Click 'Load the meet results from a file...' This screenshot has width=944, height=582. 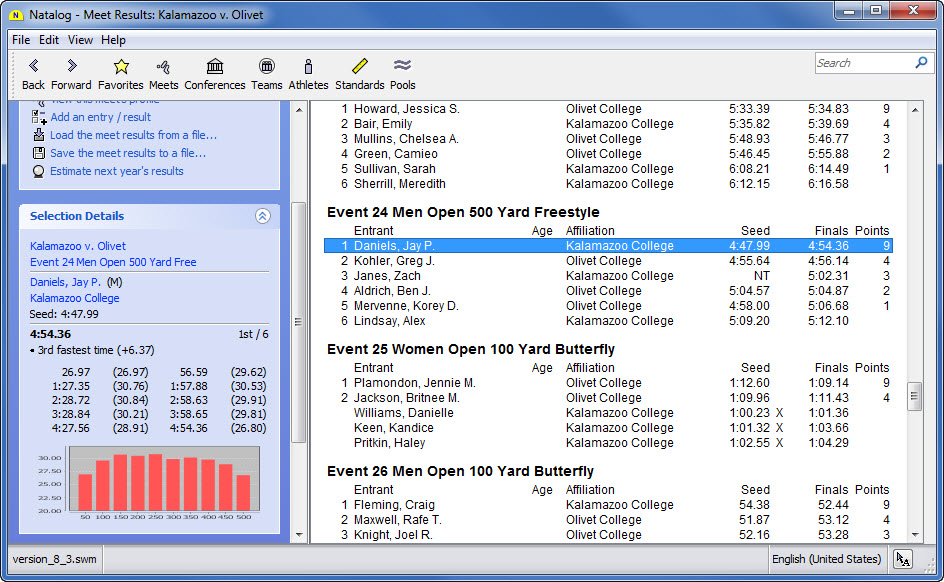133,135
